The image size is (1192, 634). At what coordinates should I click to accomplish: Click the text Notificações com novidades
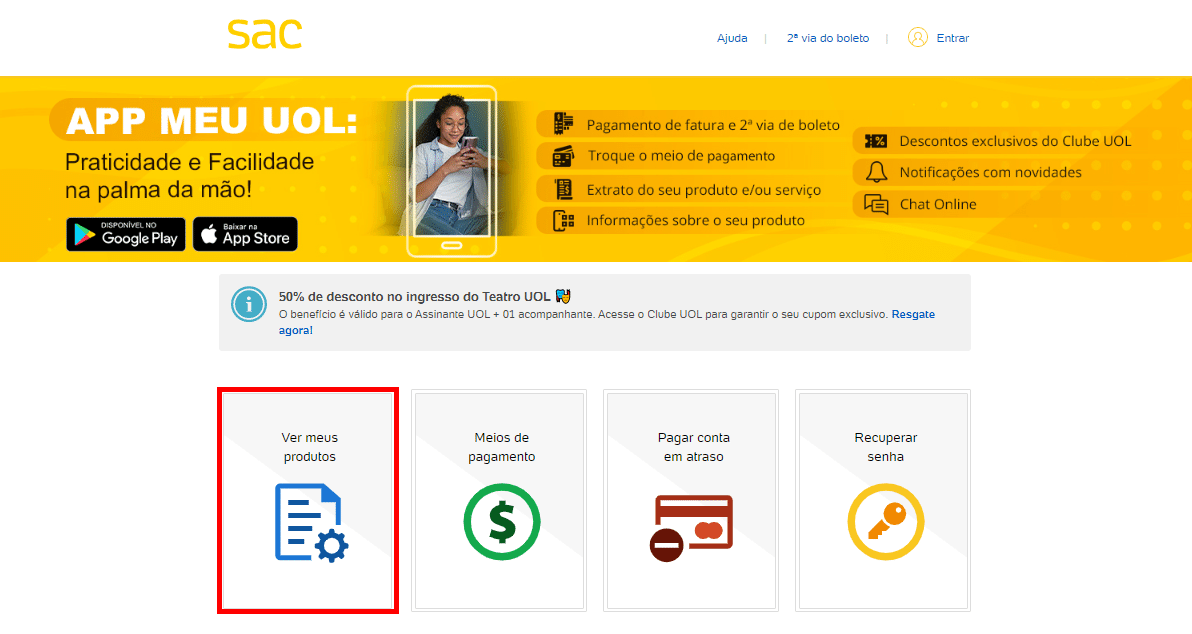(x=991, y=173)
